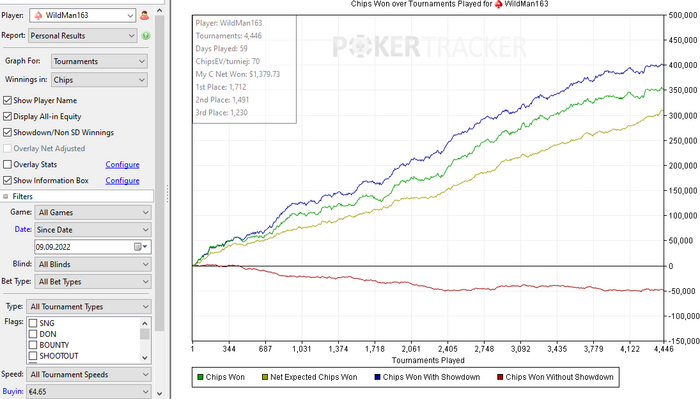
Task: Open the Blind dropdown All Blinds
Action: click(x=93, y=264)
